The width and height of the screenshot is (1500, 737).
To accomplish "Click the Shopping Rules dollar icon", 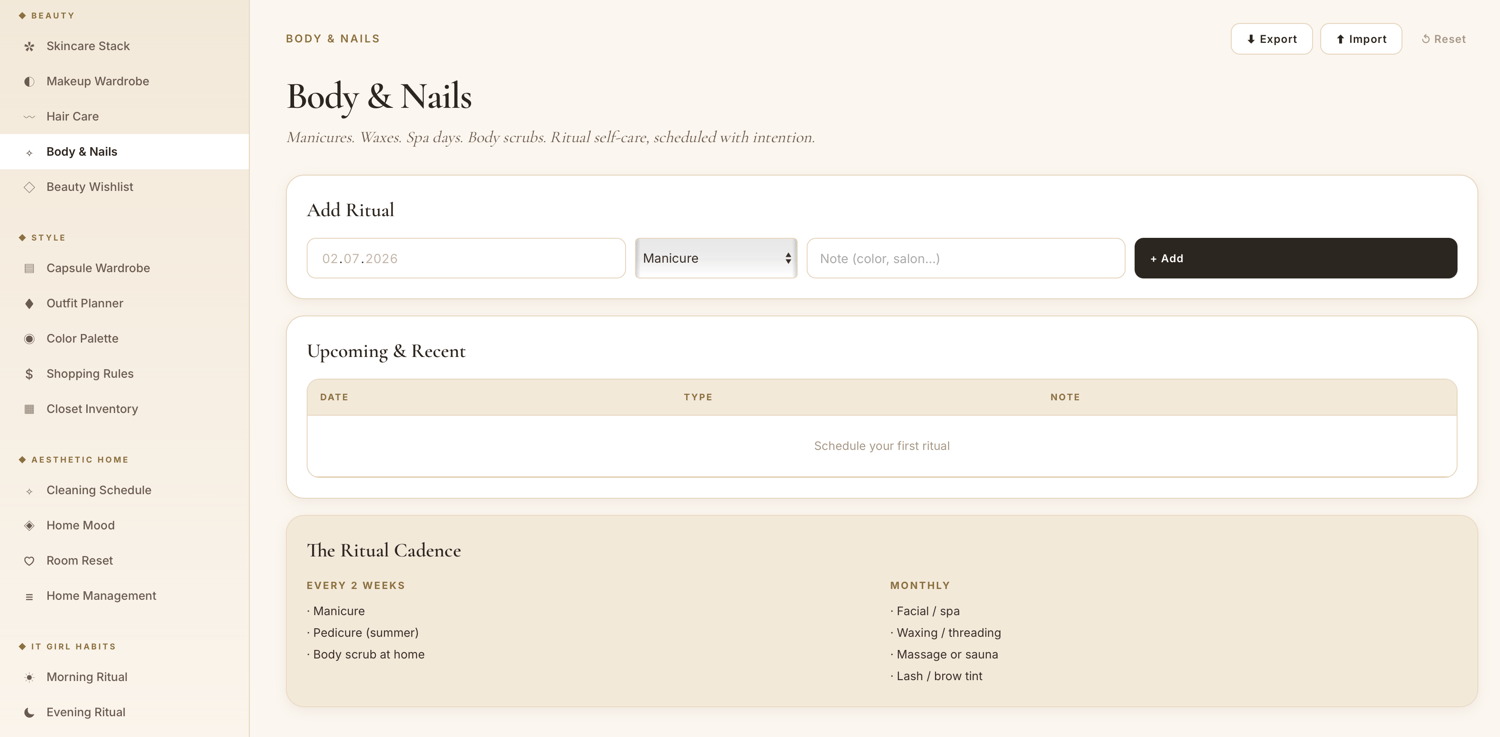I will point(29,374).
